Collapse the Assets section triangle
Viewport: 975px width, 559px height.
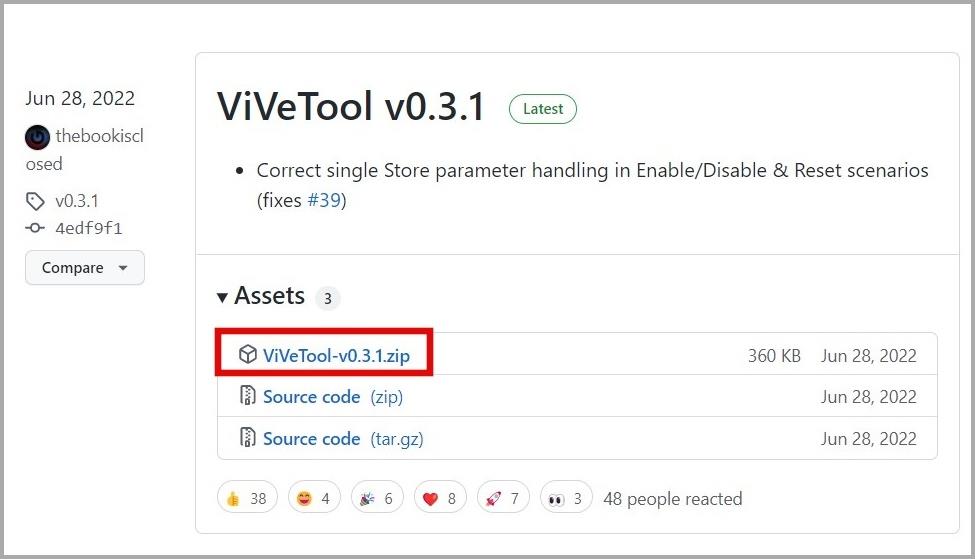click(x=222, y=297)
